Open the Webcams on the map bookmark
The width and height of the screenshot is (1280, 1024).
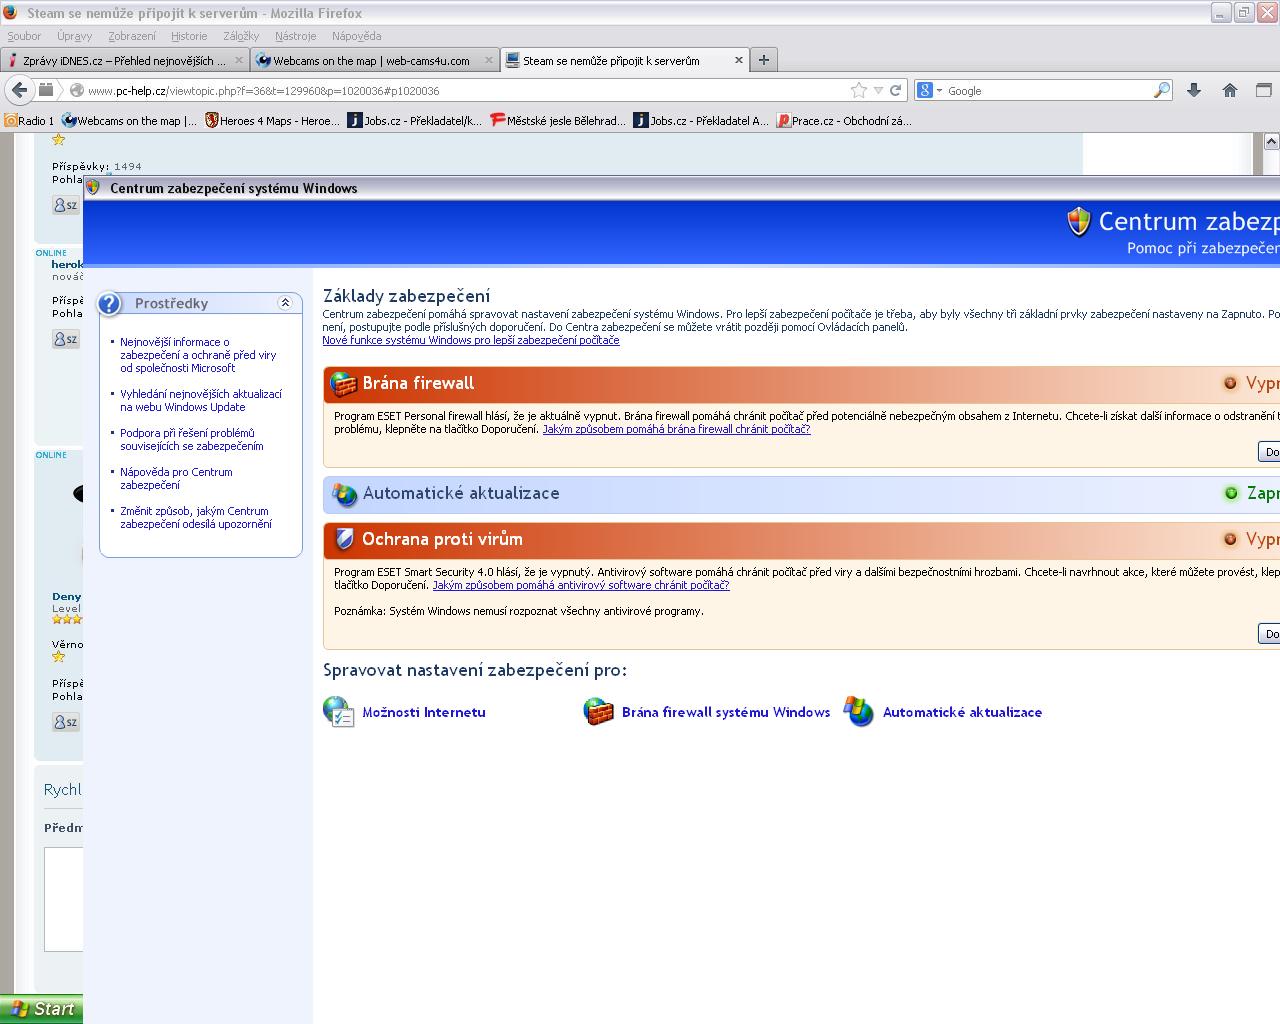tap(130, 121)
